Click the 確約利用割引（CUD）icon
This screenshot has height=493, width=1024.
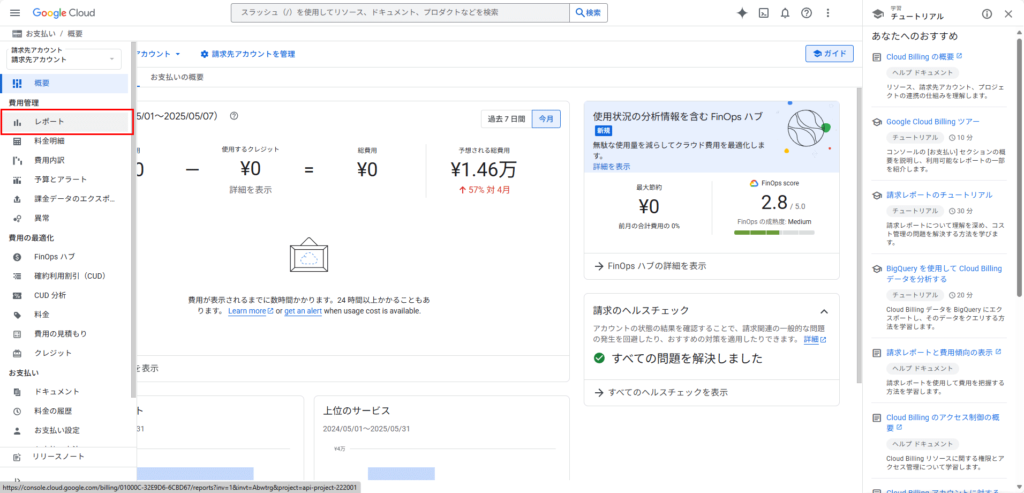(x=18, y=276)
